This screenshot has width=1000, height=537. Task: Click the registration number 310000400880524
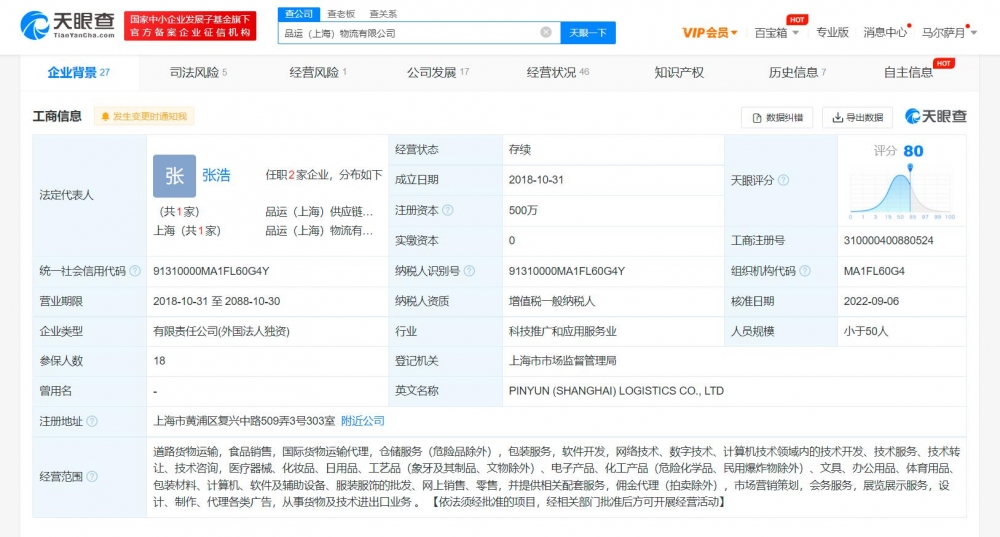pyautogui.click(x=888, y=240)
